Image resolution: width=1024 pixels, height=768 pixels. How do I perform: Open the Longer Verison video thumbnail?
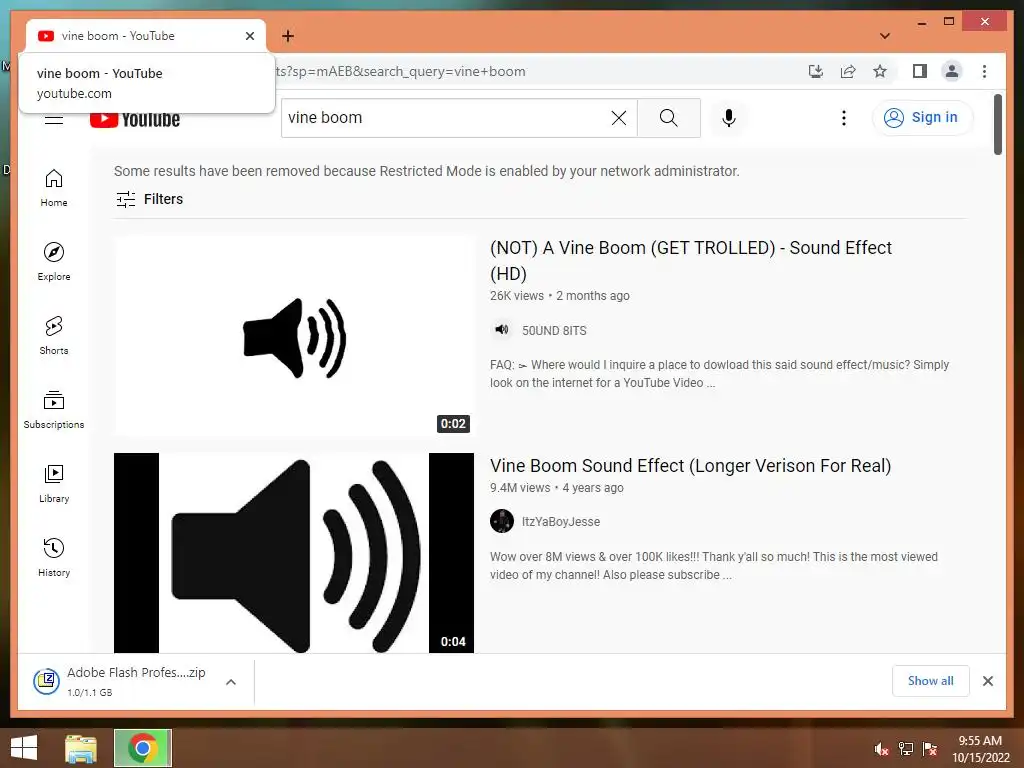point(294,552)
